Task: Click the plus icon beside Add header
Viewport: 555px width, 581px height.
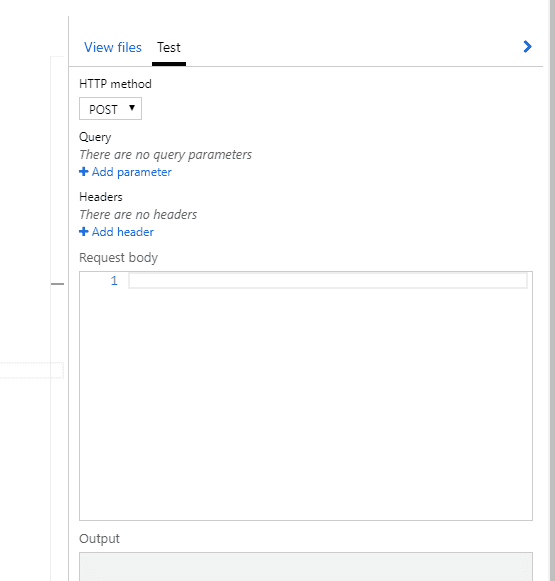Action: coord(84,232)
